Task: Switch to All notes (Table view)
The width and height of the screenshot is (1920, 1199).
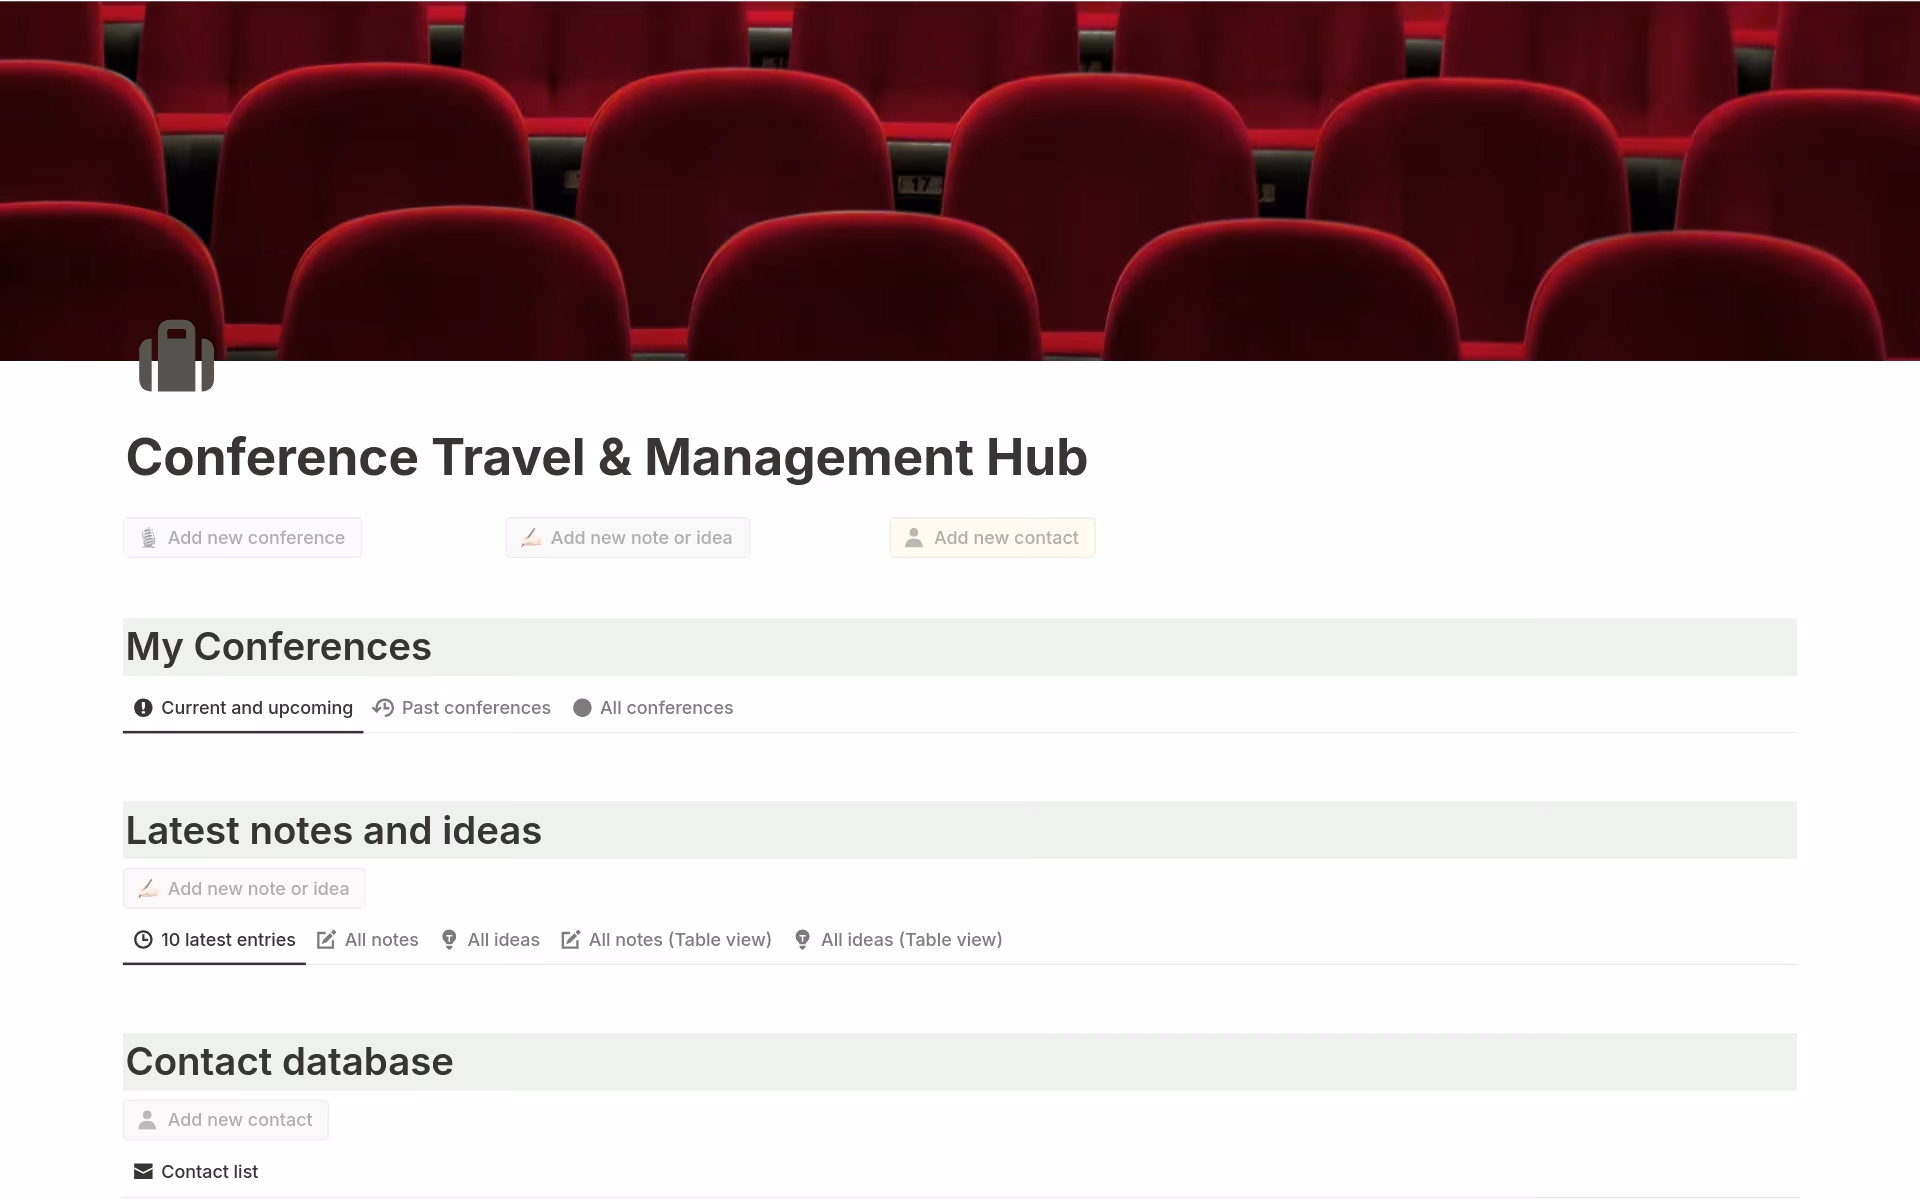Action: 679,939
